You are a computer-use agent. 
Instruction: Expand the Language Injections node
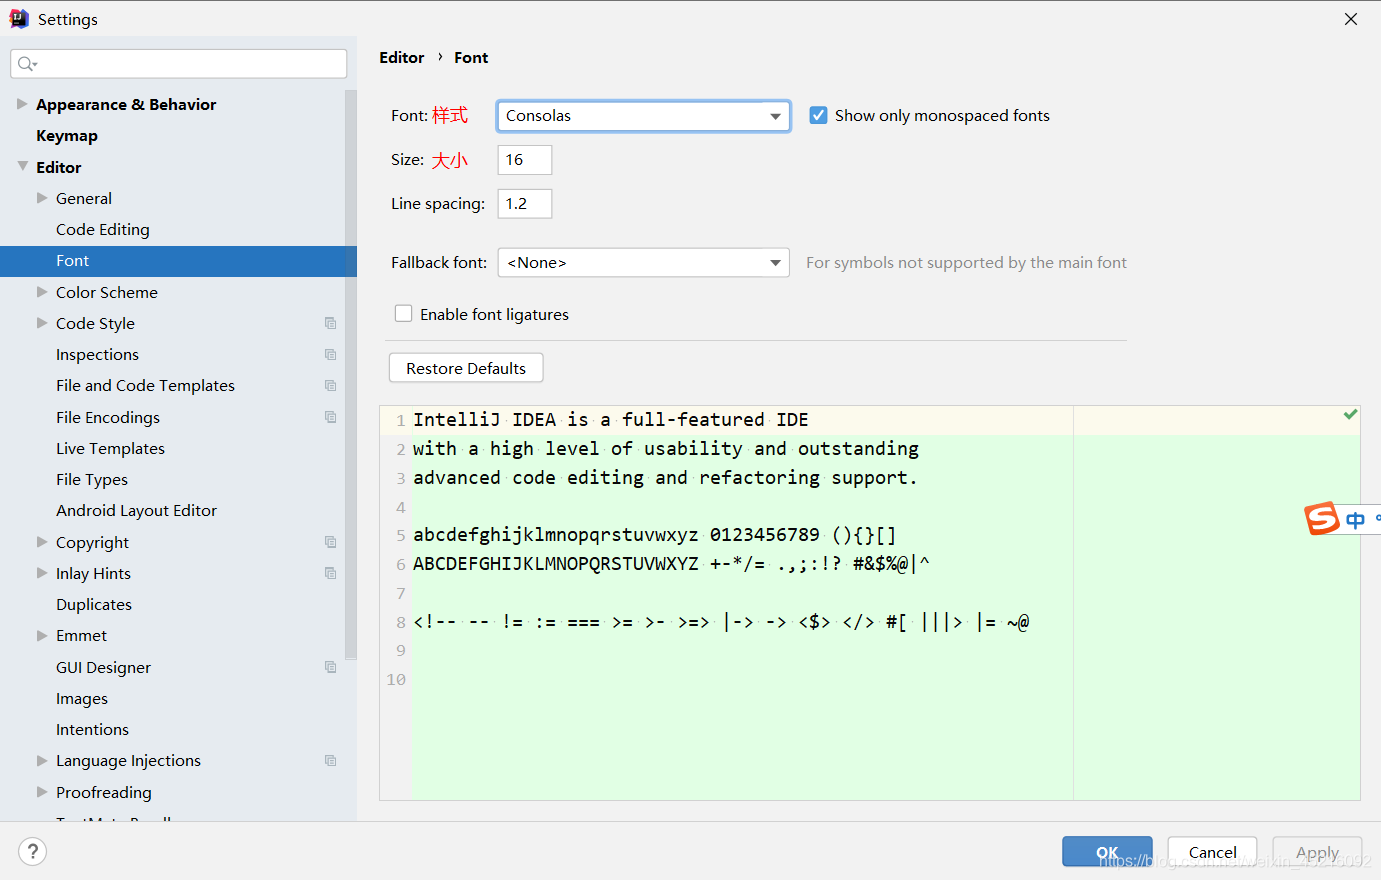pos(42,760)
